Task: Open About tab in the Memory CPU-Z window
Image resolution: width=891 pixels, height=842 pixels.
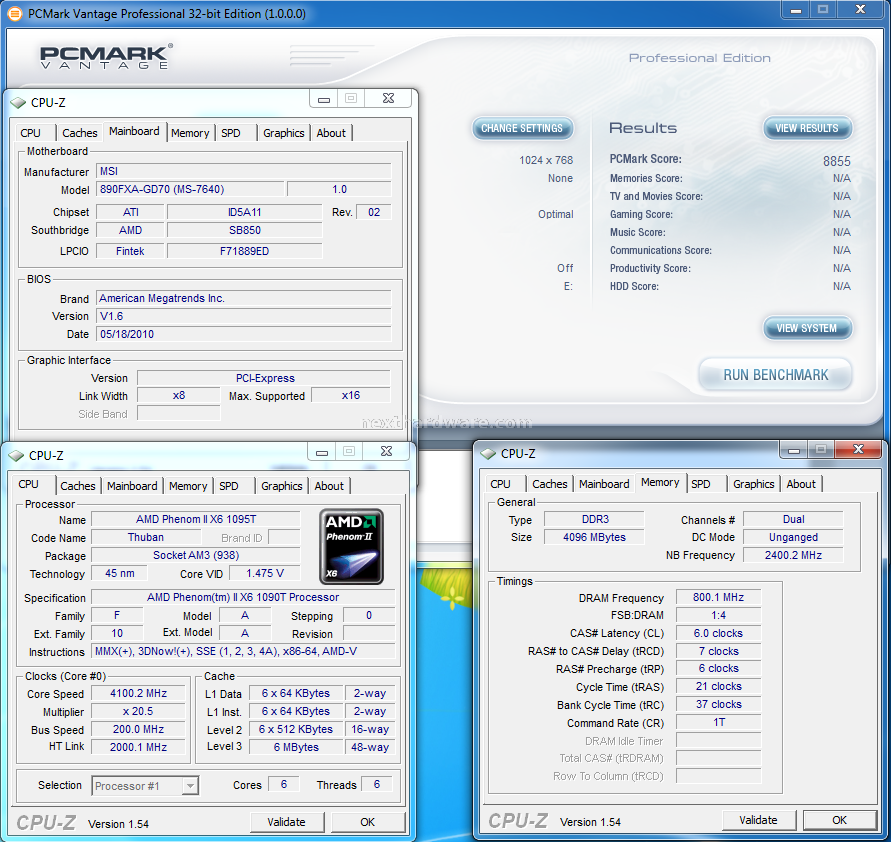Action: [801, 484]
